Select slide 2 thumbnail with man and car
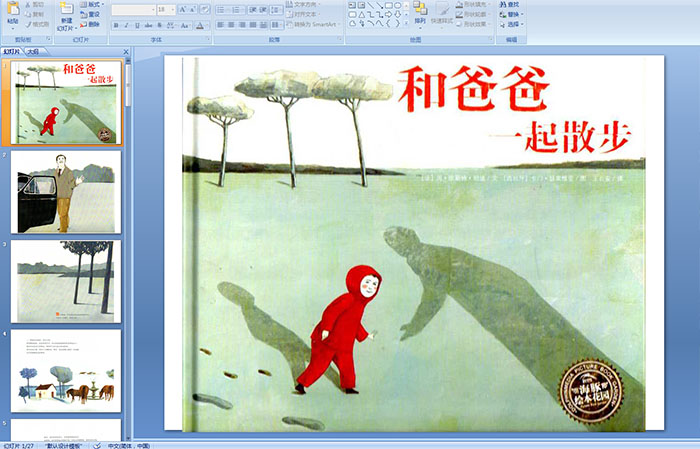This screenshot has width=700, height=449. click(x=66, y=192)
